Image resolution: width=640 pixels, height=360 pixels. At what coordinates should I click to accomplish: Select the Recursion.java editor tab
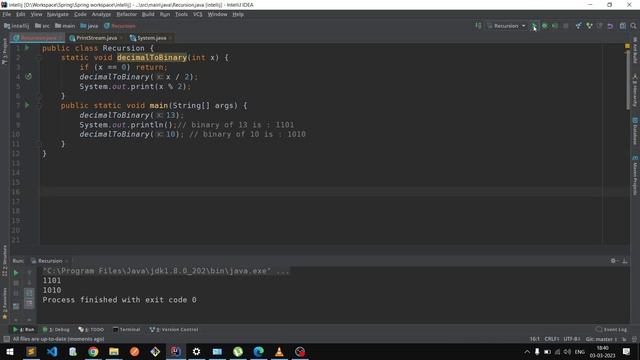tap(38, 38)
